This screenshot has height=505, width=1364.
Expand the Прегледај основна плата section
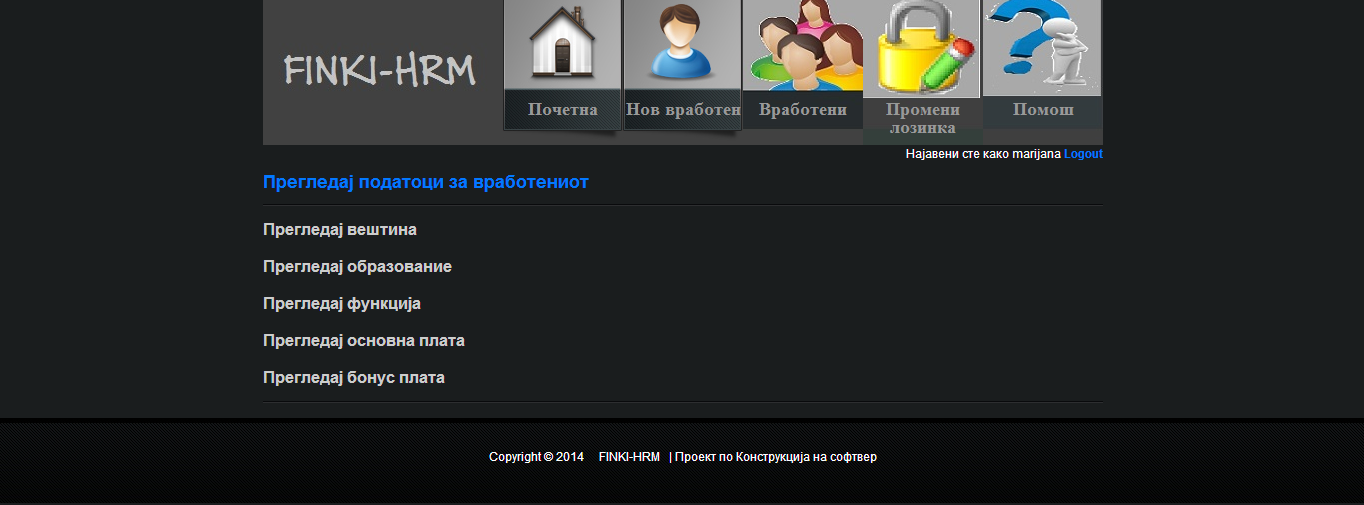click(x=364, y=341)
